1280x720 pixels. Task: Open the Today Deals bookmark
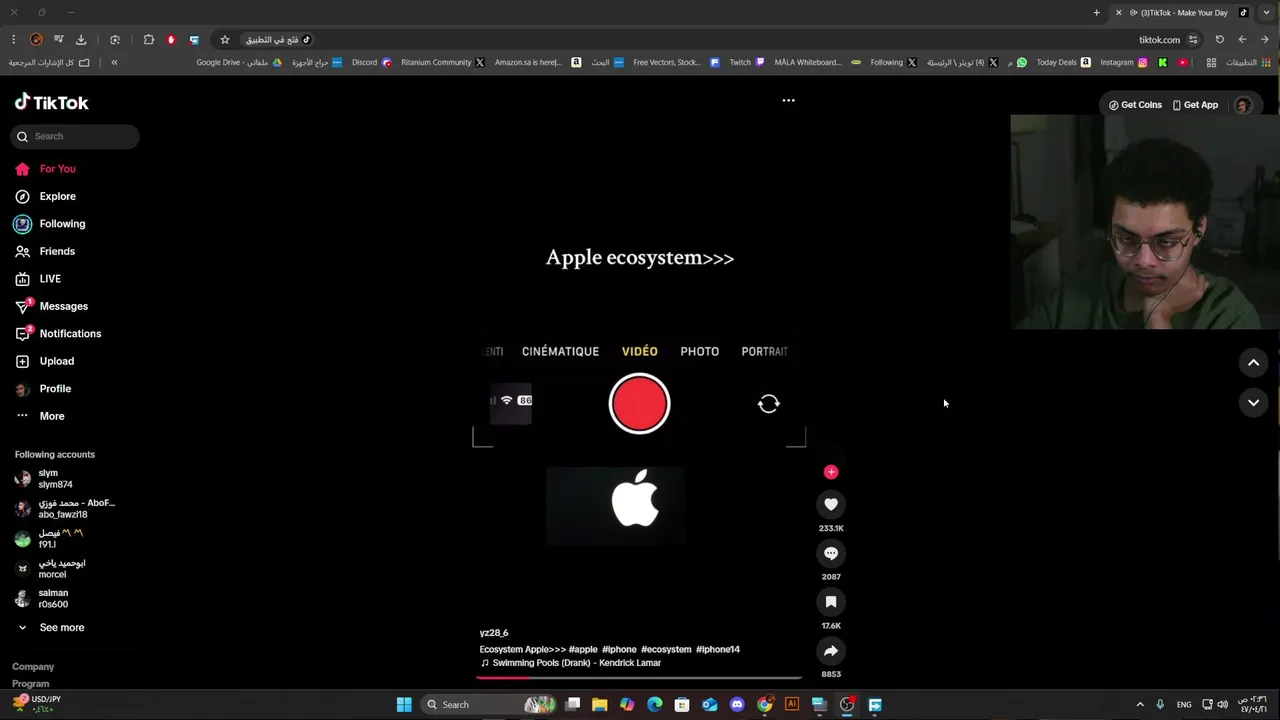[1063, 62]
